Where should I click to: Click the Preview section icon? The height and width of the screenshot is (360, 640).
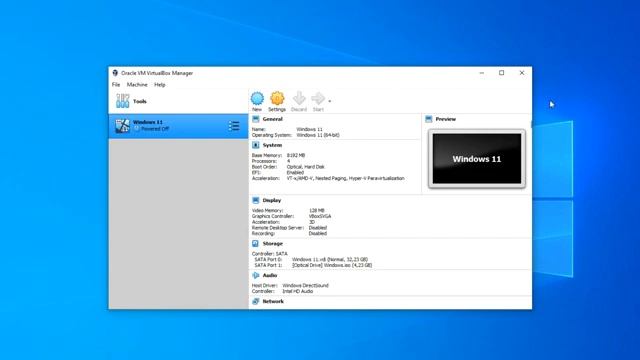pos(429,119)
